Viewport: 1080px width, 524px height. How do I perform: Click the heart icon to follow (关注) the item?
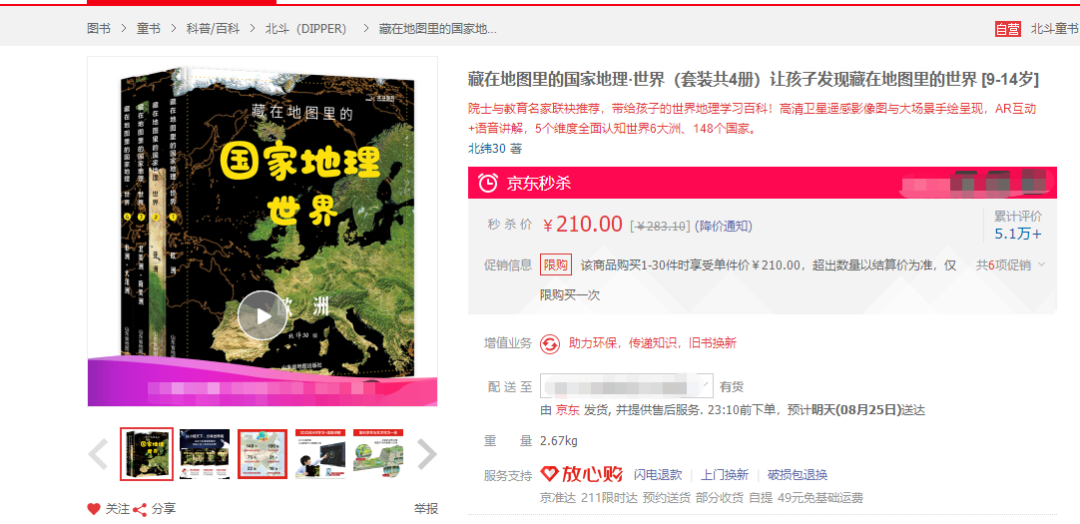[94, 510]
